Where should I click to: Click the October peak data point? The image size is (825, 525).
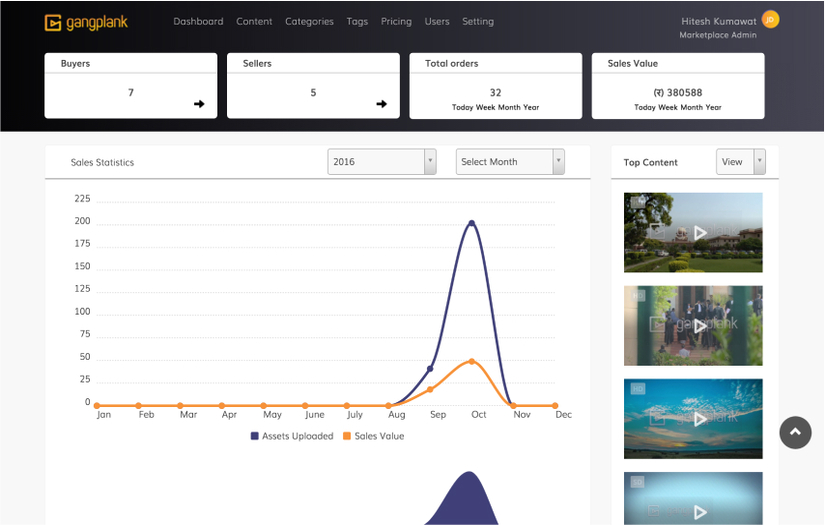[x=471, y=223]
